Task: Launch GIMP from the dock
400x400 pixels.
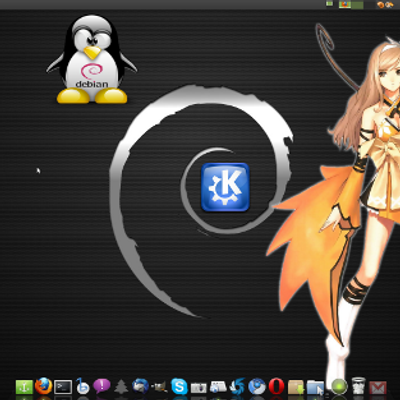Action: click(x=159, y=387)
